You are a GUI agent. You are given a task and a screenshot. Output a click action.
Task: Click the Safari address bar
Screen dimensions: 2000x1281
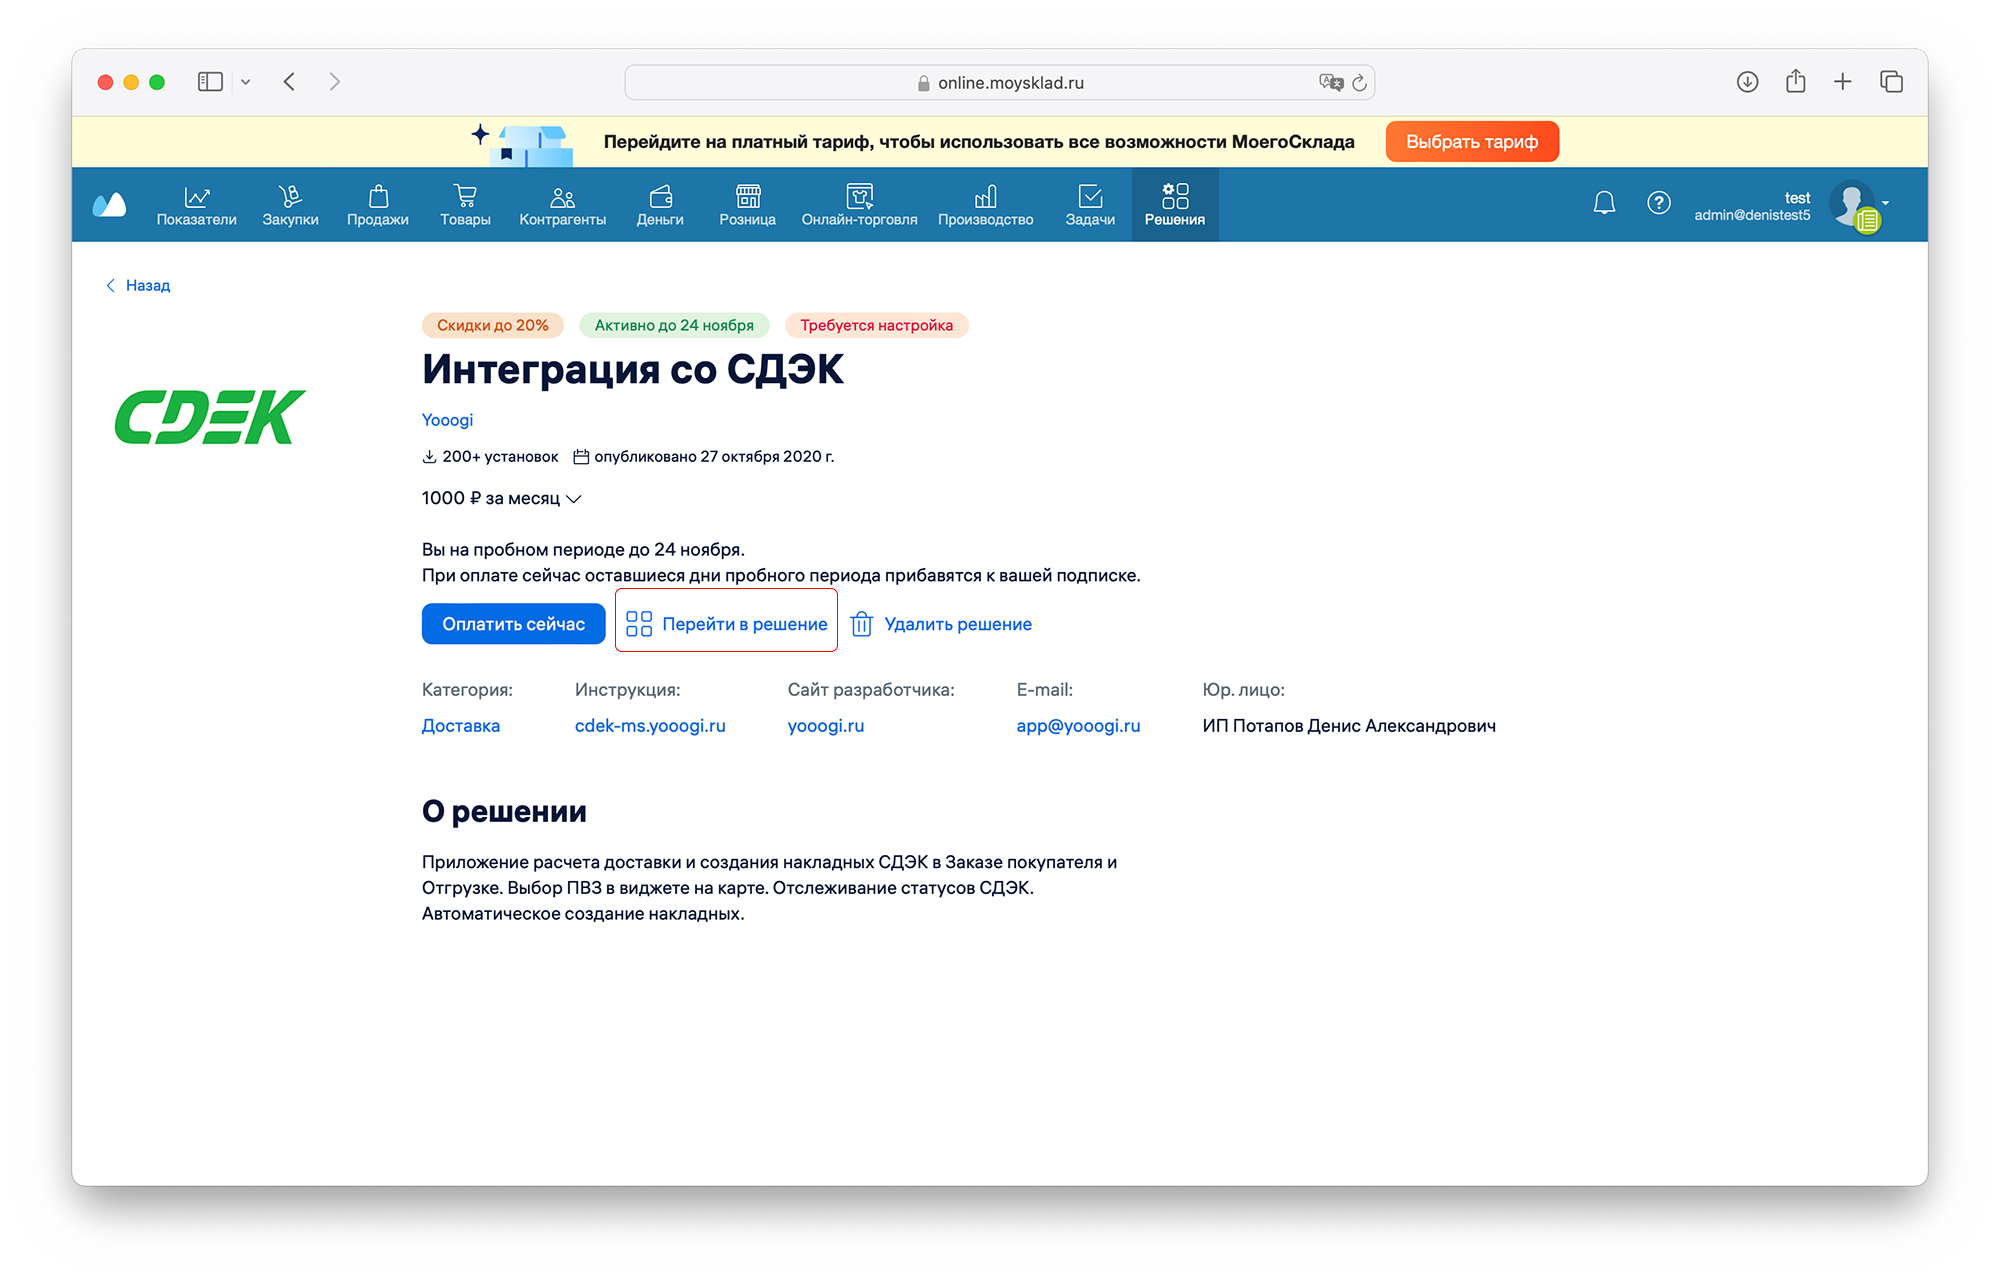[x=1000, y=82]
